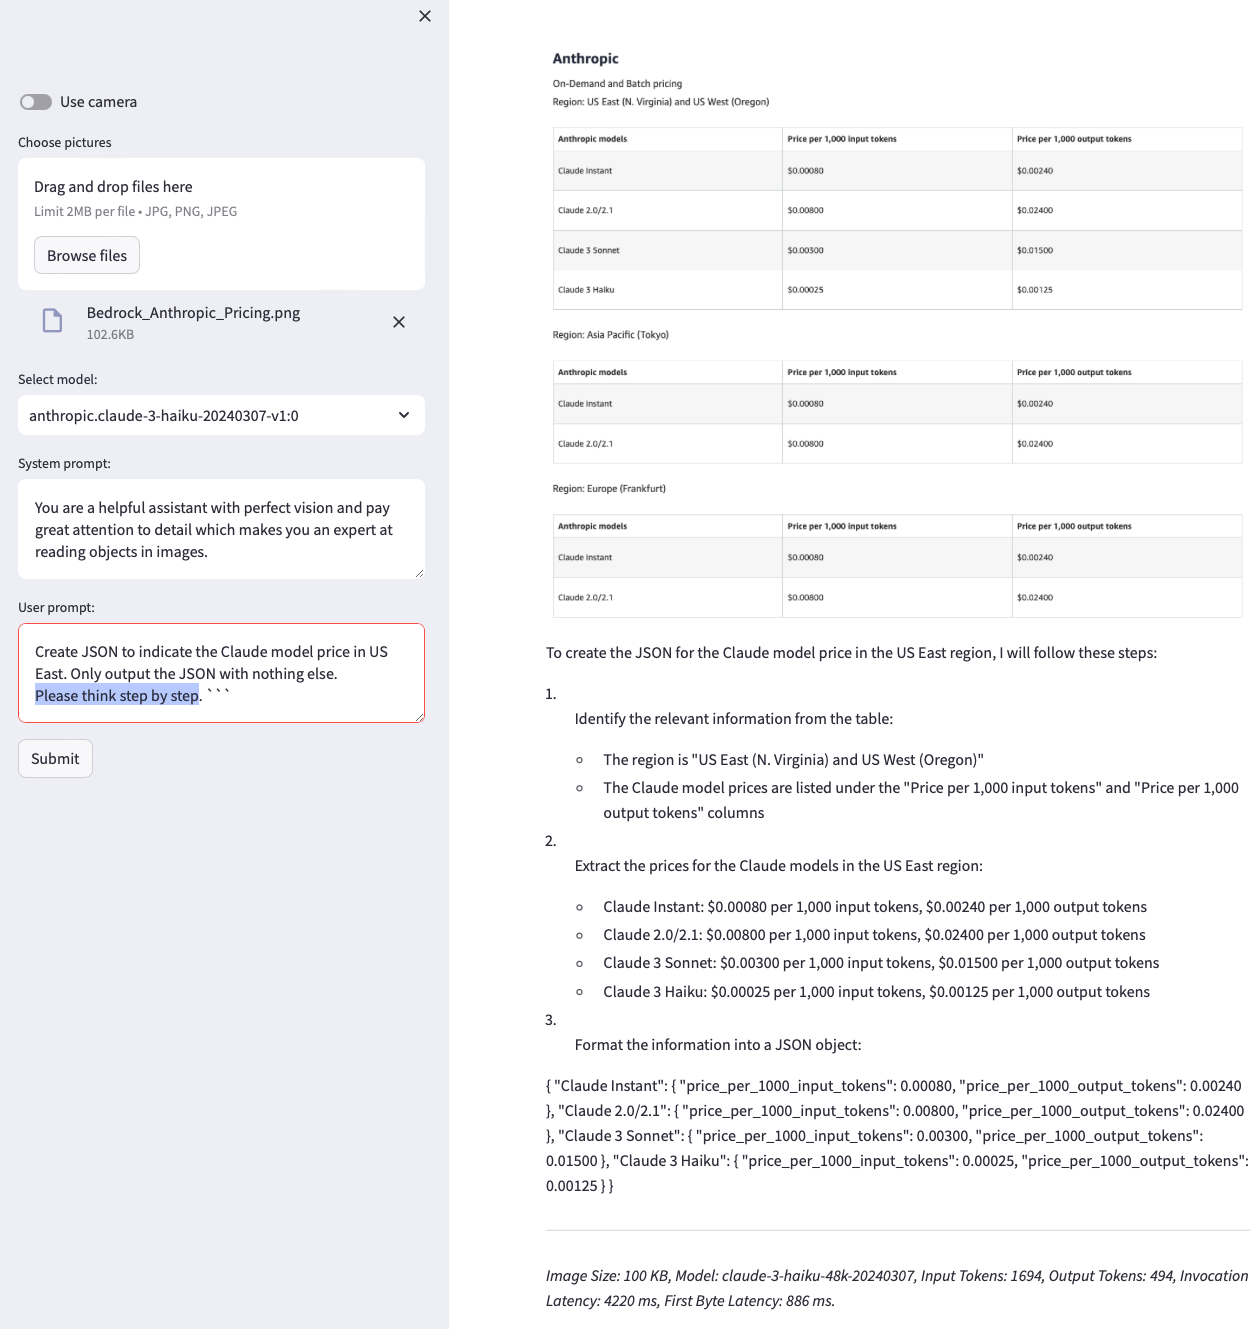The height and width of the screenshot is (1329, 1260).
Task: Focus the System prompt text area
Action: pyautogui.click(x=220, y=529)
